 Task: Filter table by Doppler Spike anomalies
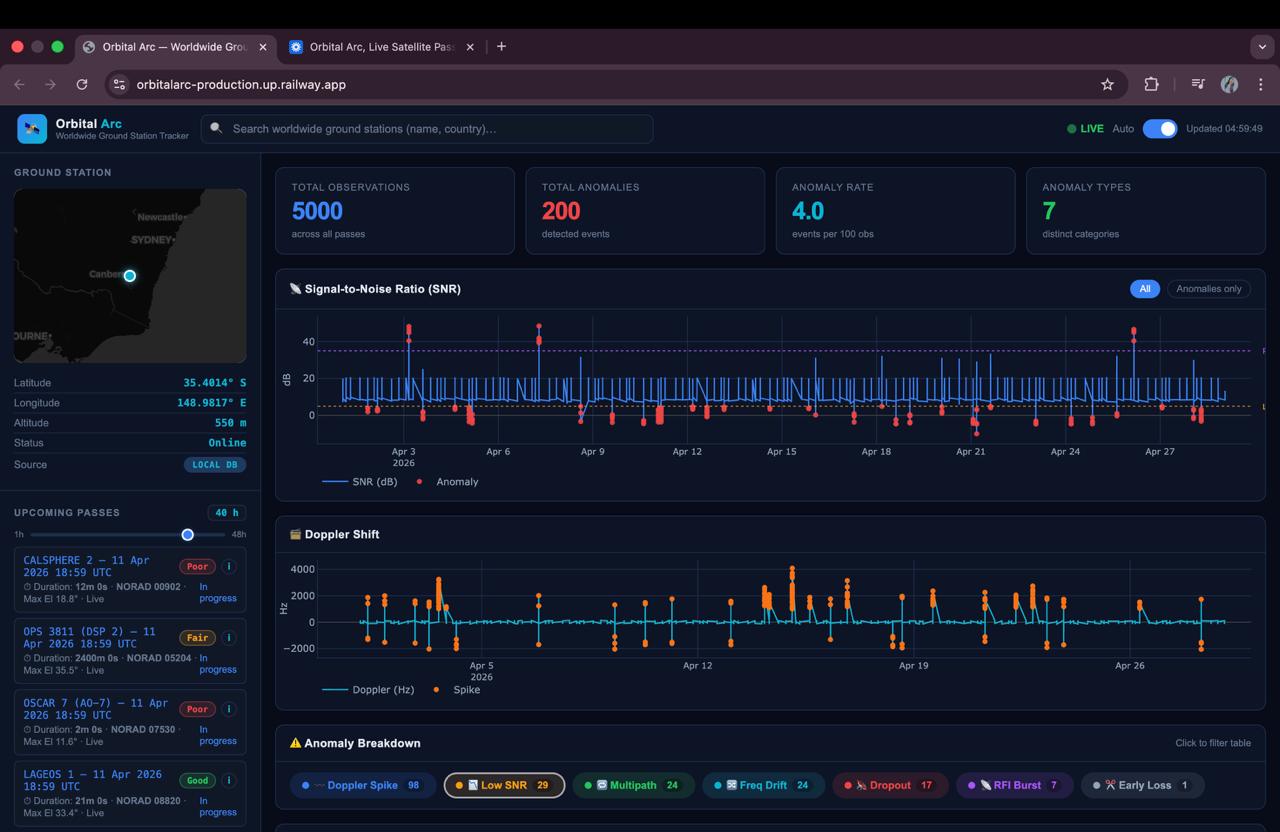pyautogui.click(x=363, y=785)
